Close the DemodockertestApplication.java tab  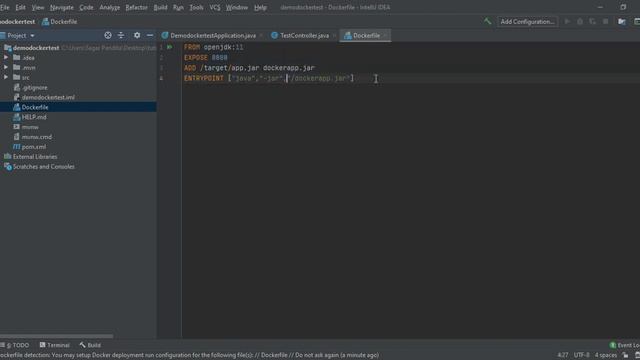(261, 36)
